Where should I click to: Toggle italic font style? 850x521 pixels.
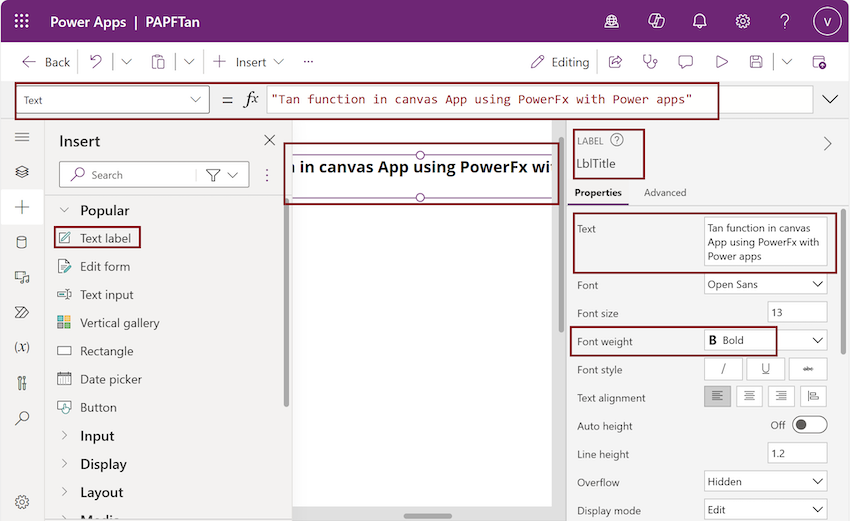tap(723, 369)
